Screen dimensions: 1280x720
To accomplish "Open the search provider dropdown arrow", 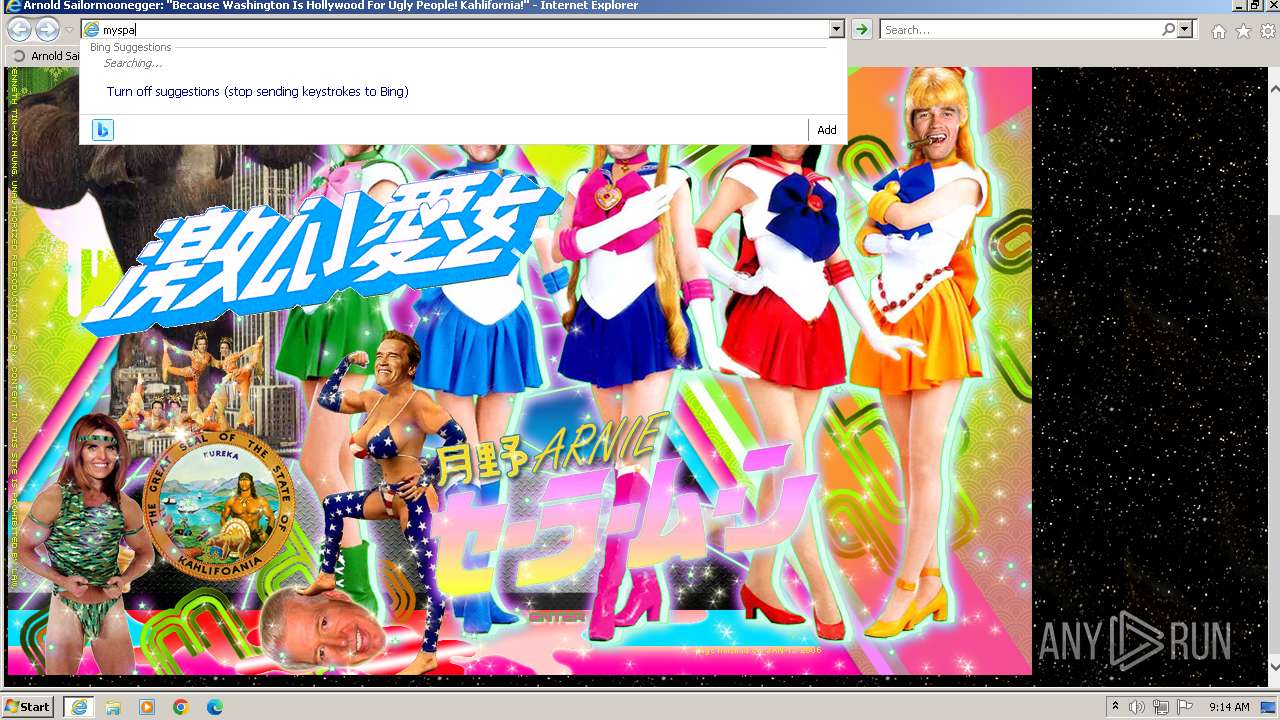I will pos(1185,30).
